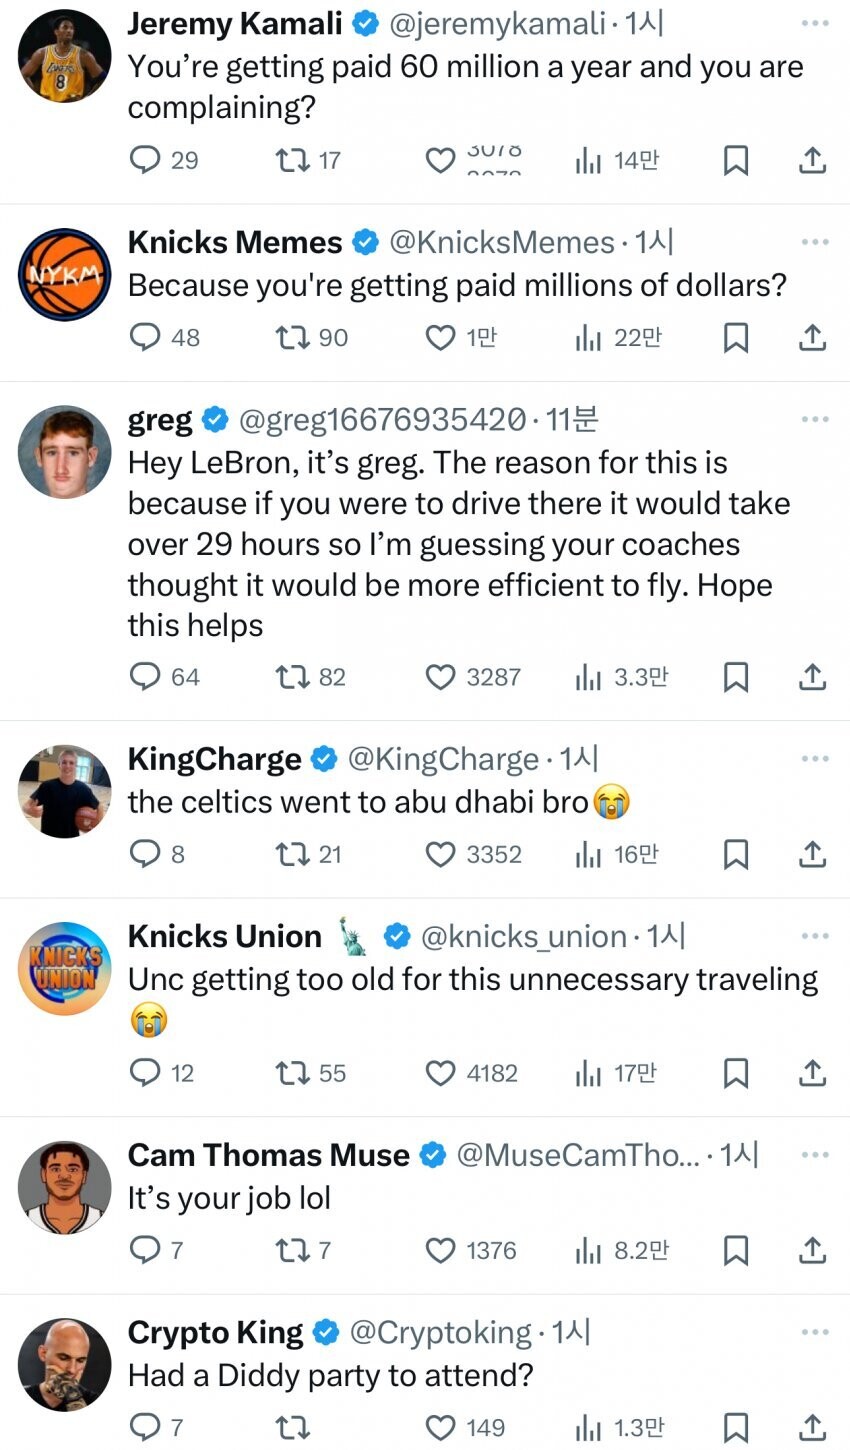
Task: Share the Crypto King tweet
Action: coord(813,1428)
